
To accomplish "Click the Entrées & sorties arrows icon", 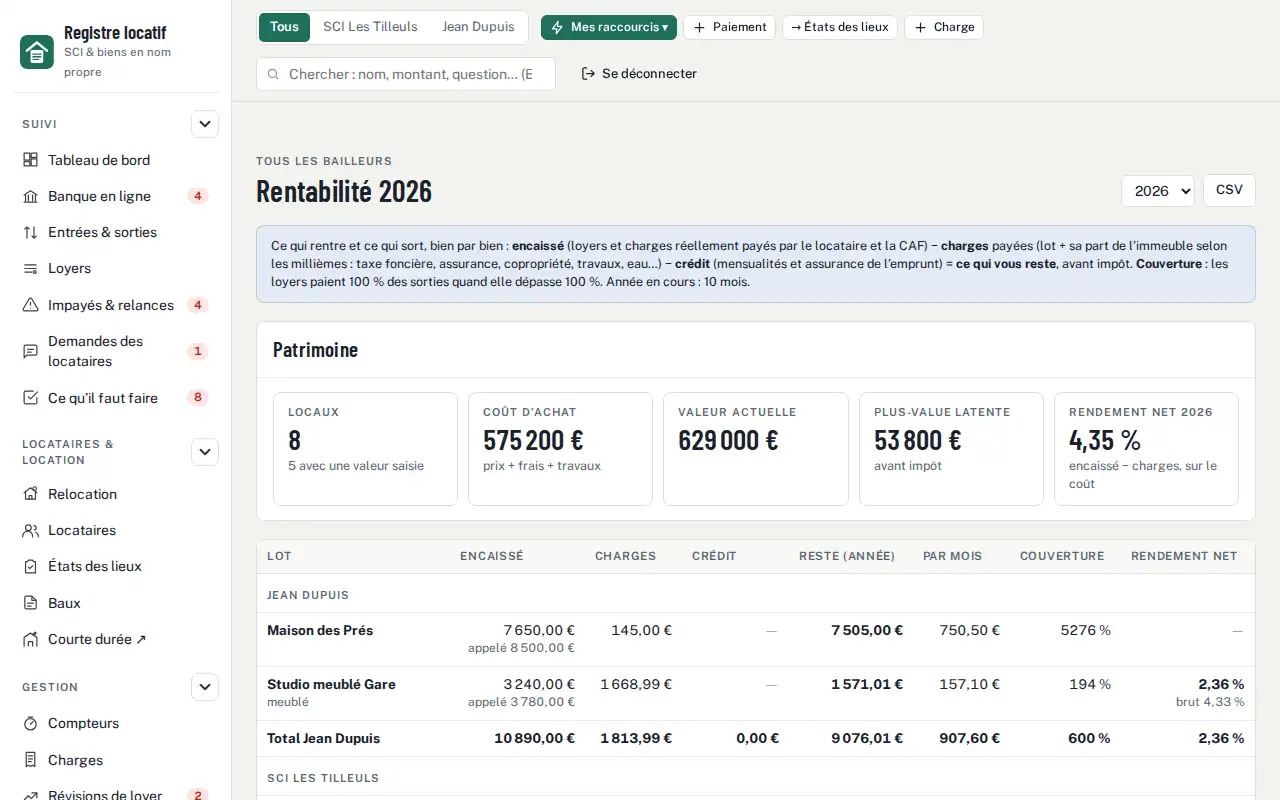I will [x=30, y=232].
